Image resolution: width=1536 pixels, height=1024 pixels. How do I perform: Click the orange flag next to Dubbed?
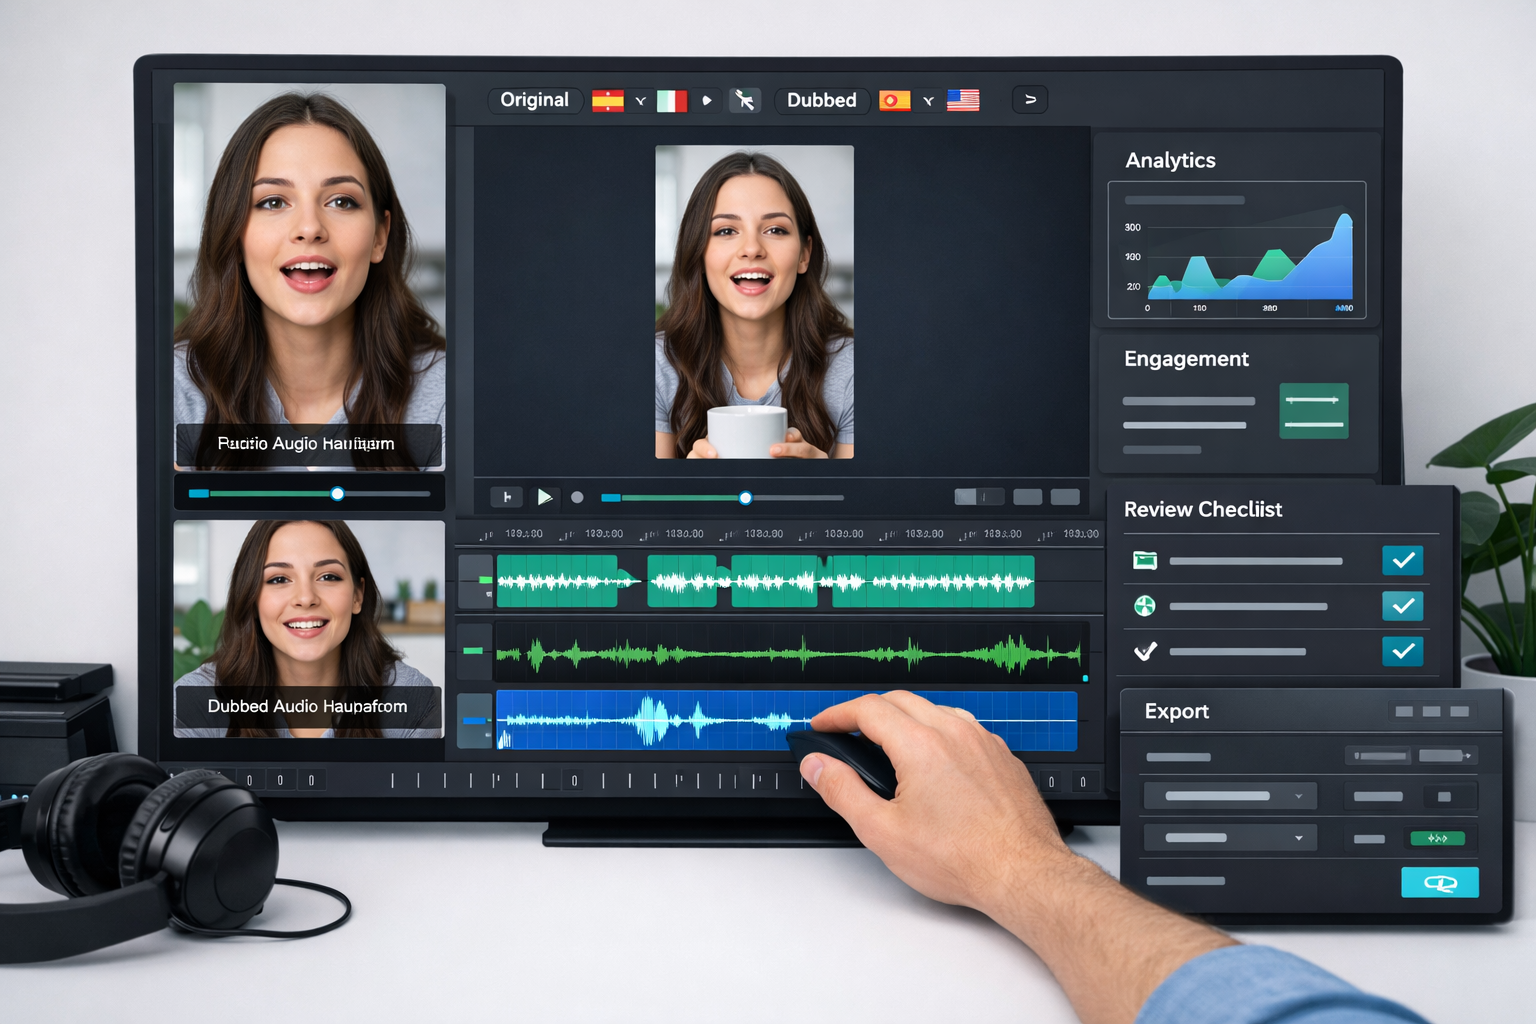point(895,100)
